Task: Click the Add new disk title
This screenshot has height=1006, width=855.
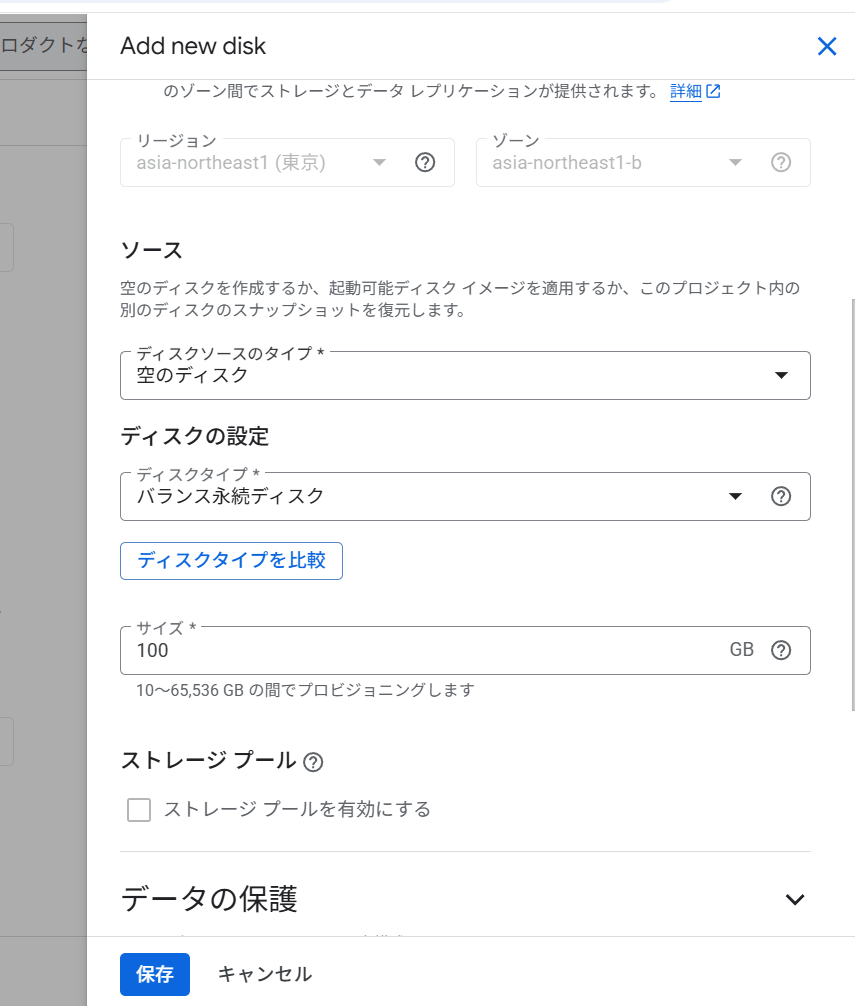Action: [x=193, y=46]
